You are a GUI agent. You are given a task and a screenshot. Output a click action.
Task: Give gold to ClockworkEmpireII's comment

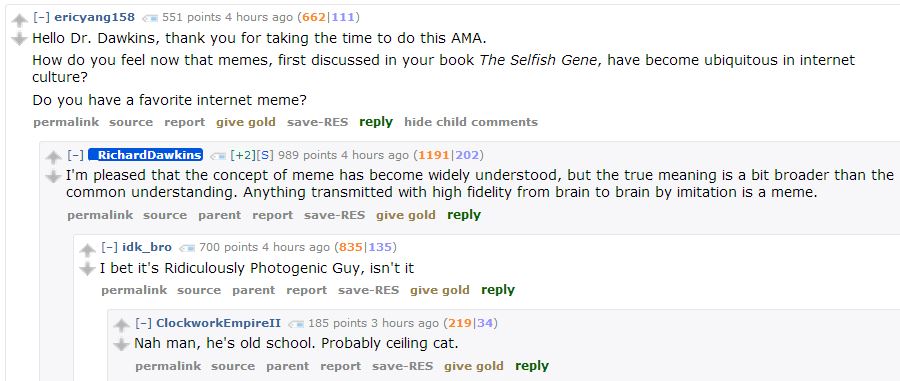coord(474,366)
